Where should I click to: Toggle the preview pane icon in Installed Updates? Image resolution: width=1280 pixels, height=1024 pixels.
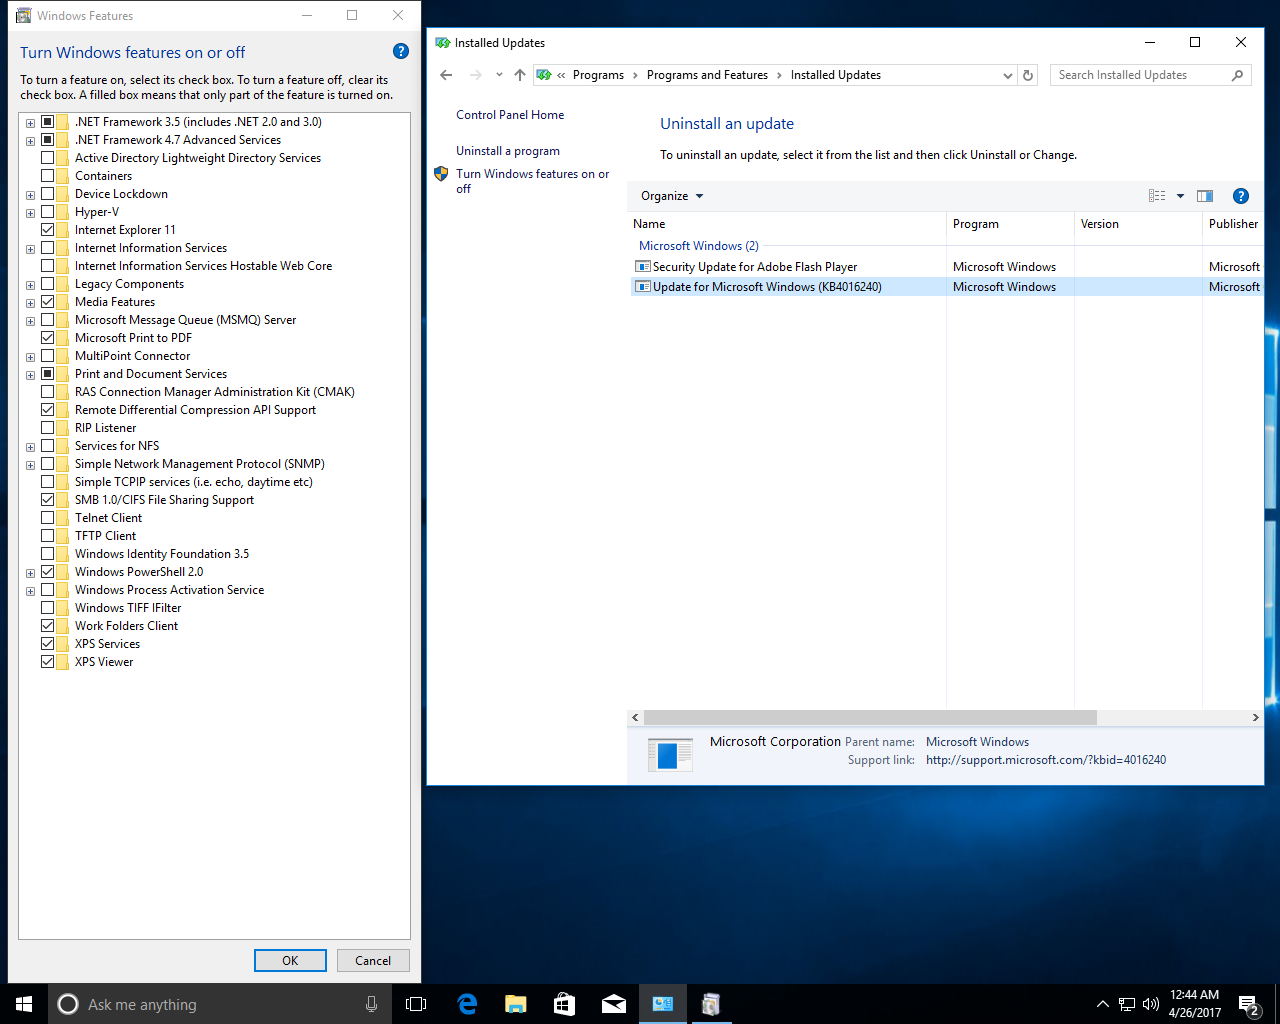[1205, 196]
